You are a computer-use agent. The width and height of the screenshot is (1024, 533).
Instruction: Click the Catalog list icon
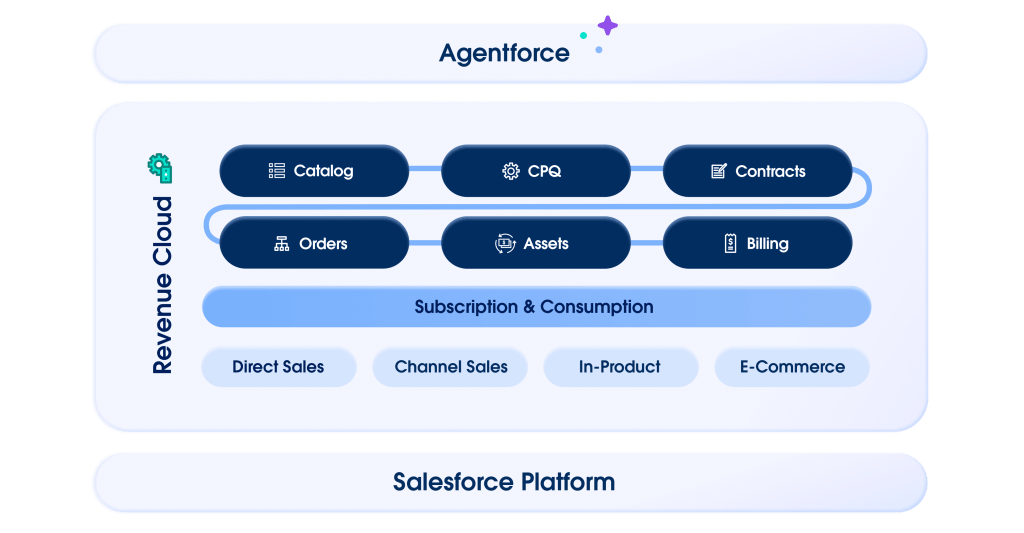[277, 171]
